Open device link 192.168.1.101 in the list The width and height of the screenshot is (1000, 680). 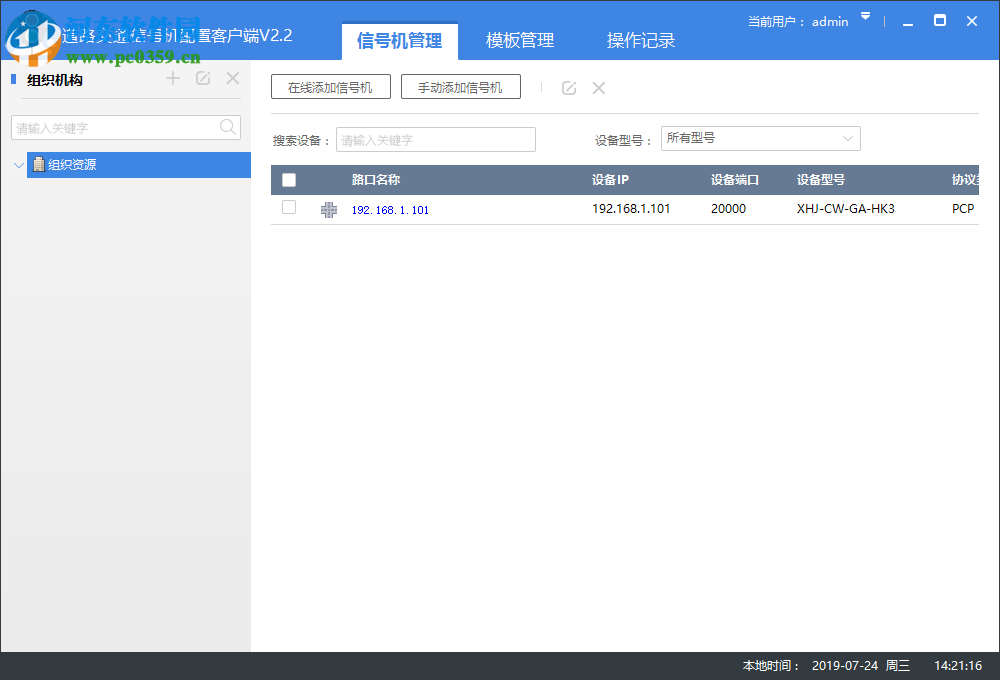tap(390, 209)
